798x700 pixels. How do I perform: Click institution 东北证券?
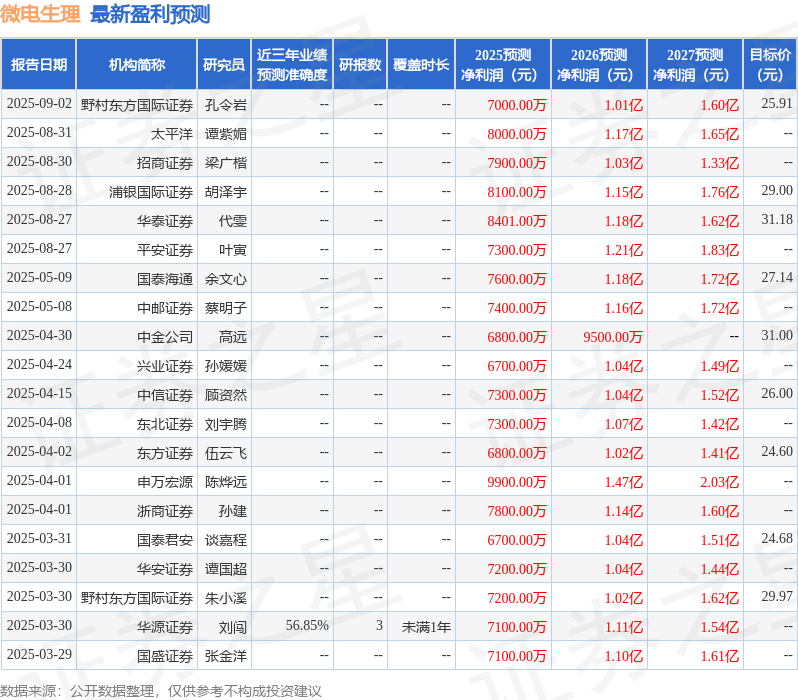[x=165, y=425]
